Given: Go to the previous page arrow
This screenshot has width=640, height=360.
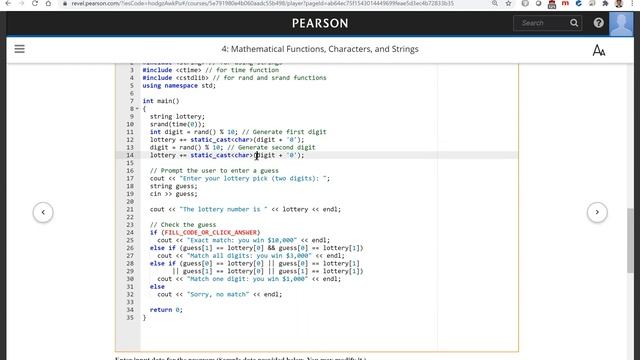Looking at the screenshot, I should click(43, 212).
